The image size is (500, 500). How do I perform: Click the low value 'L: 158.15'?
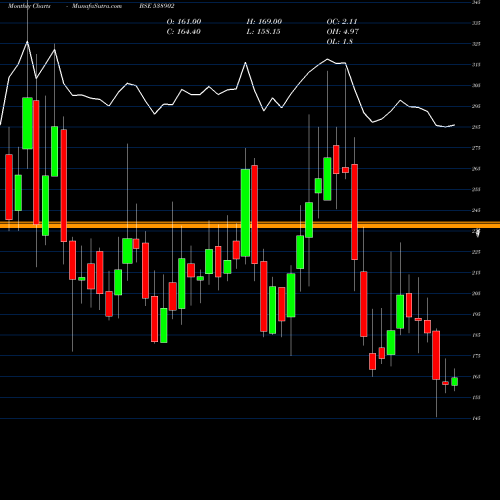[x=263, y=32]
